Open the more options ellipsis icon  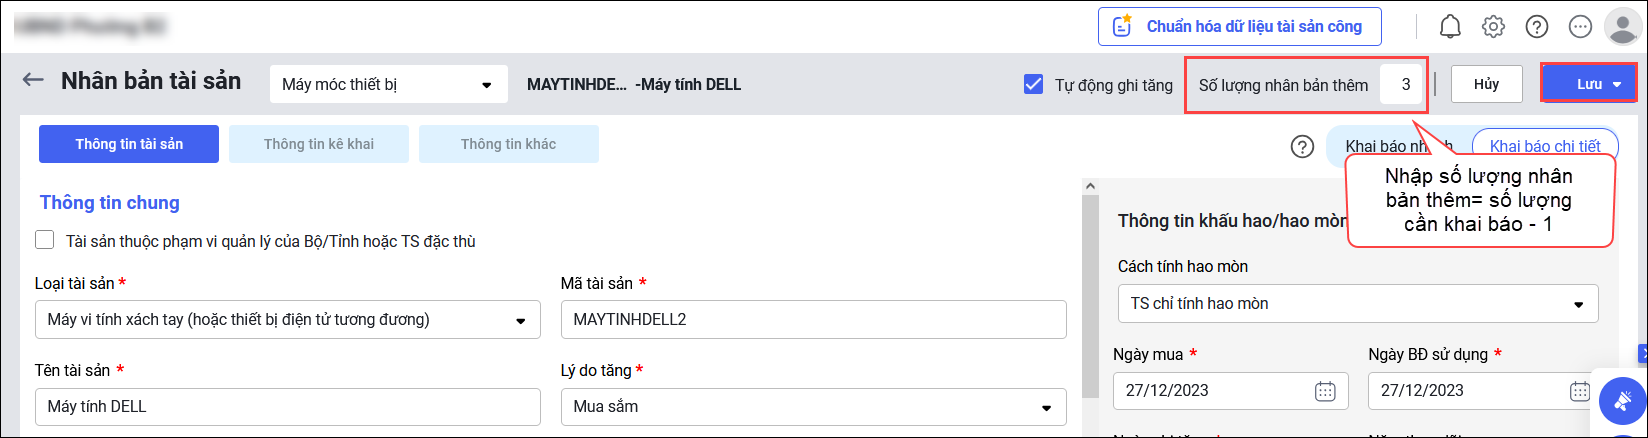pos(1580,27)
